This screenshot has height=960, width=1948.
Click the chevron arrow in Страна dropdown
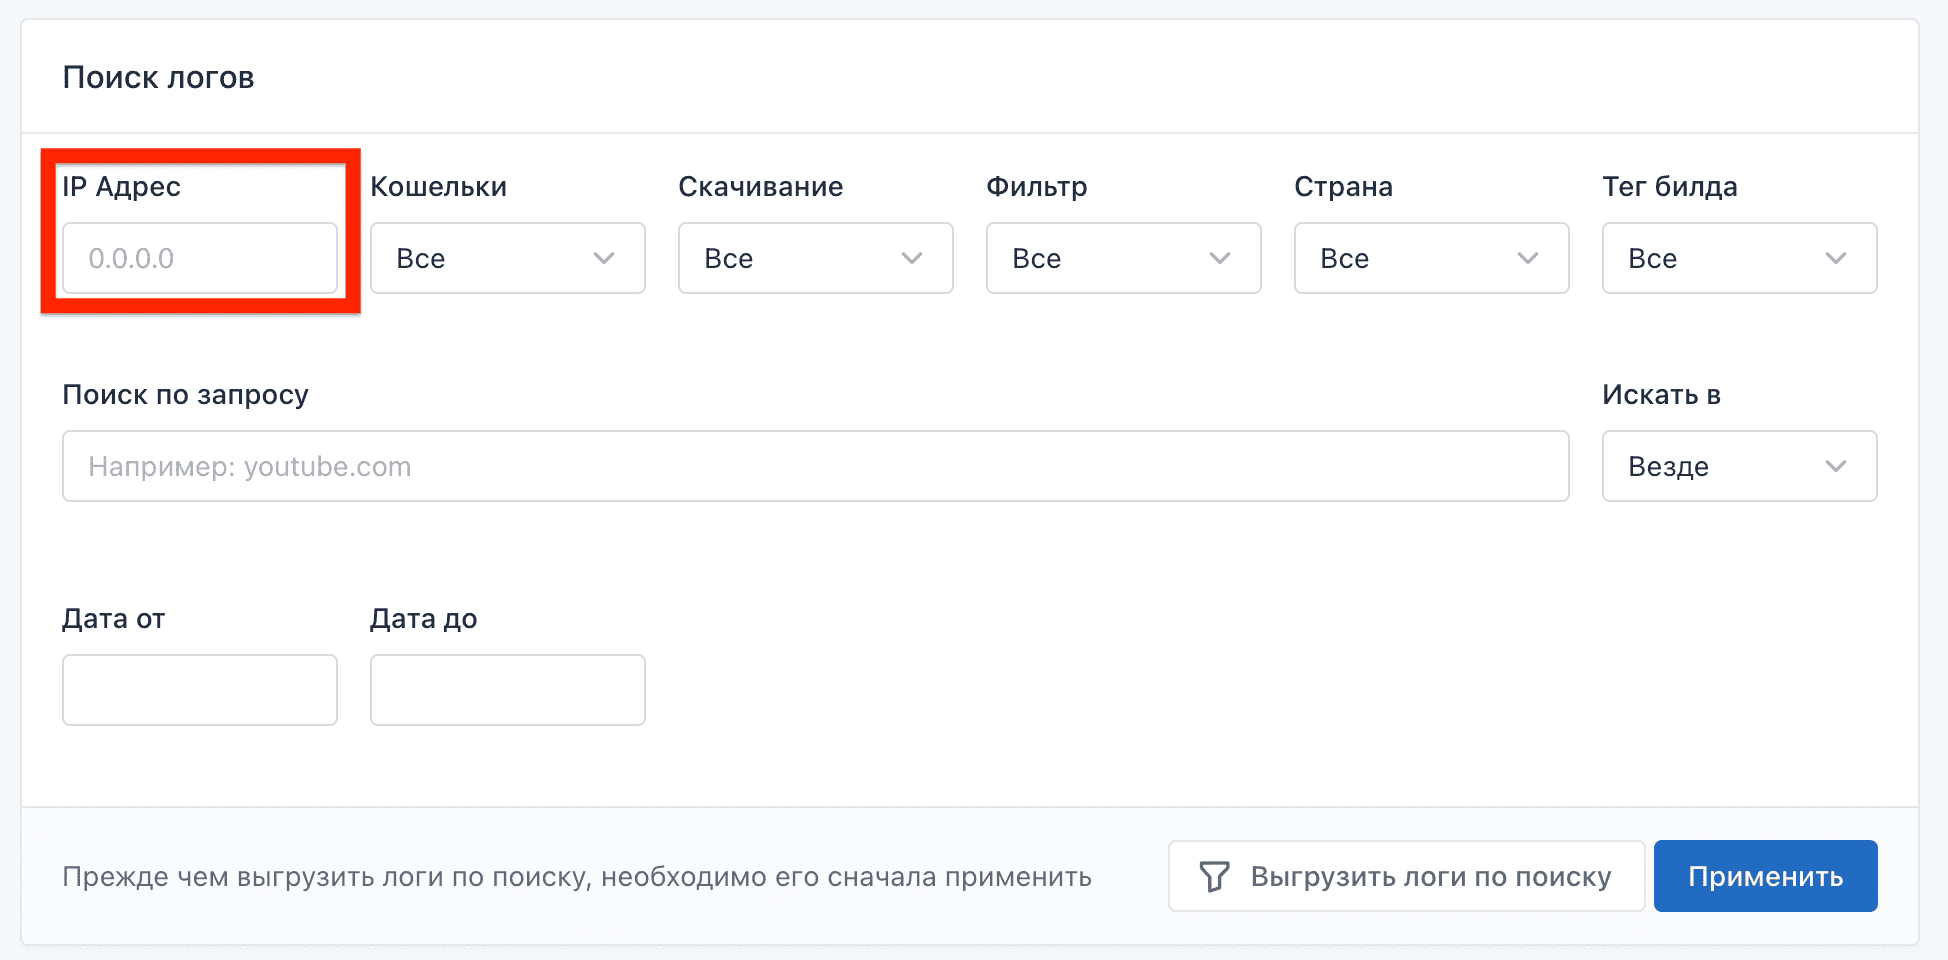[1528, 258]
